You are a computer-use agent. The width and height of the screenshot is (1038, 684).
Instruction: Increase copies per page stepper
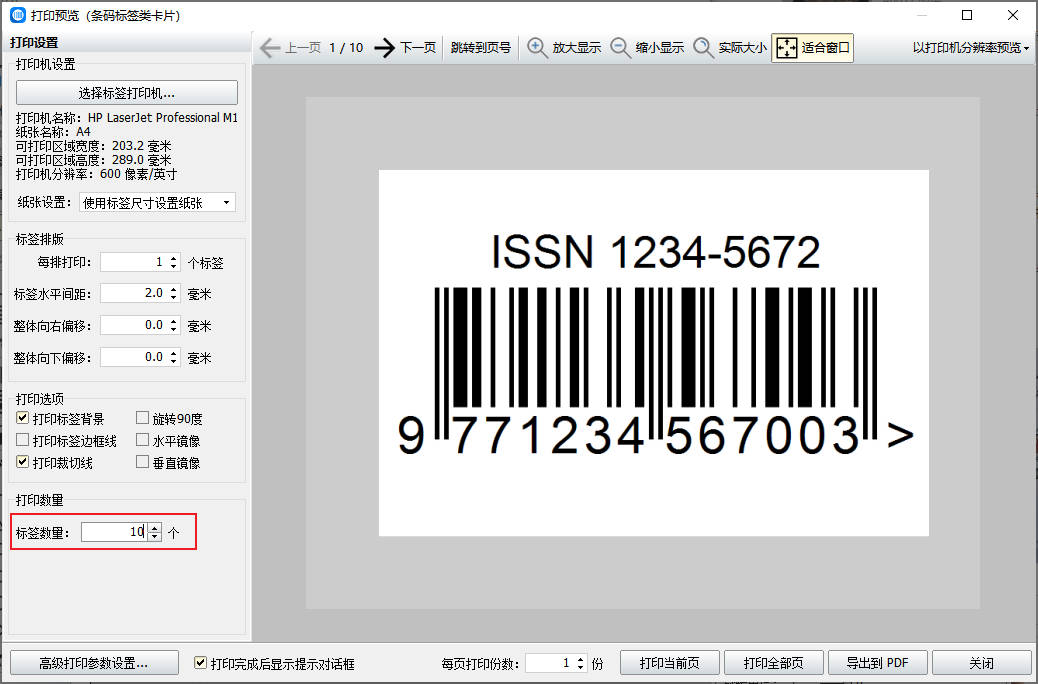pyautogui.click(x=581, y=658)
